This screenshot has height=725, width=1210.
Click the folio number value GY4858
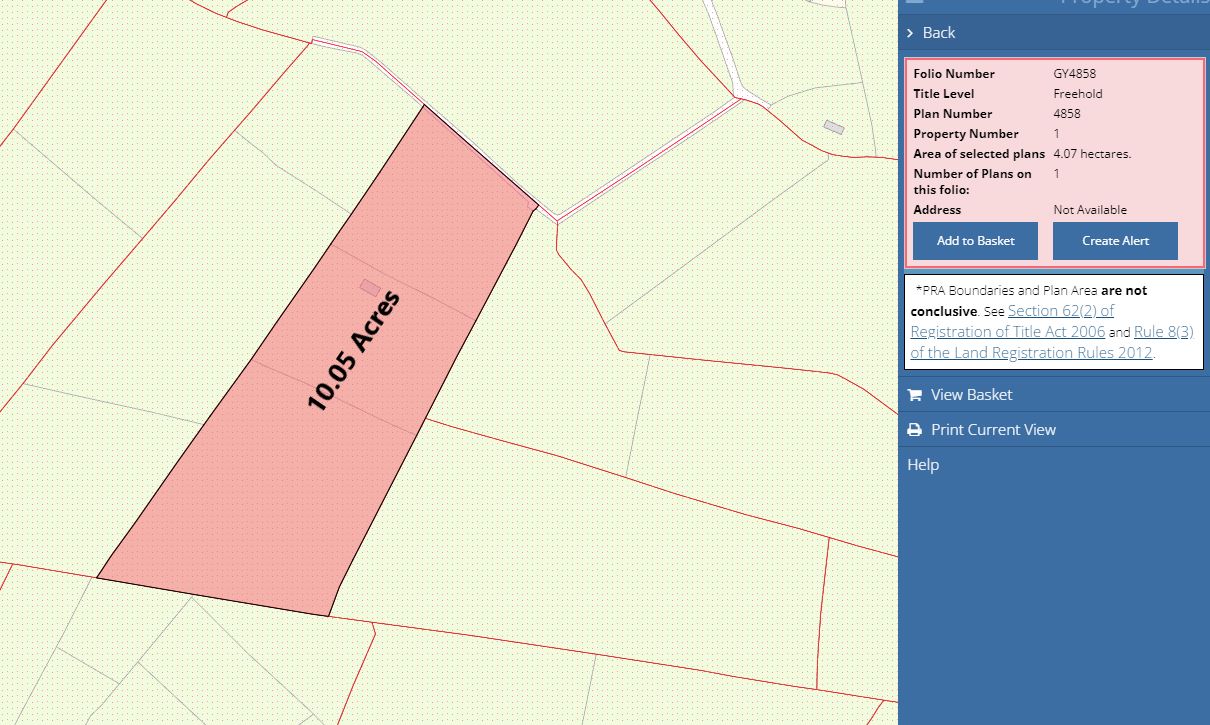point(1075,74)
